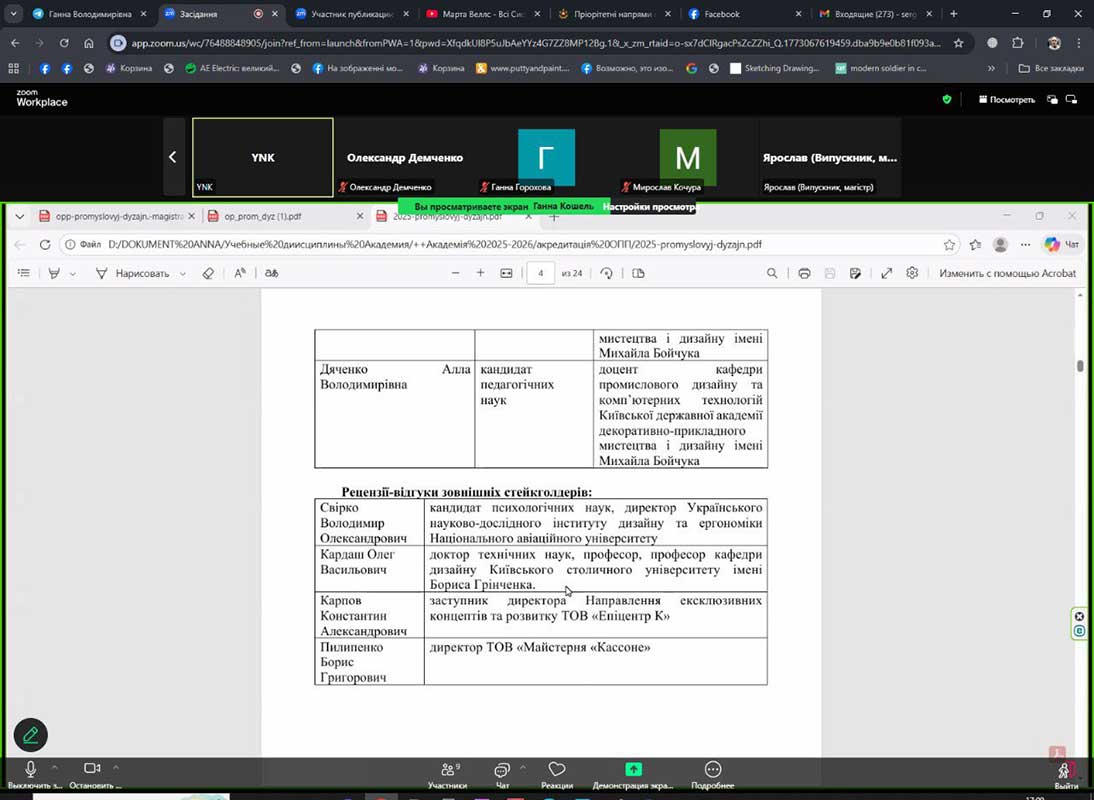Open the Чат chat panel
The image size is (1094, 800).
tap(502, 770)
